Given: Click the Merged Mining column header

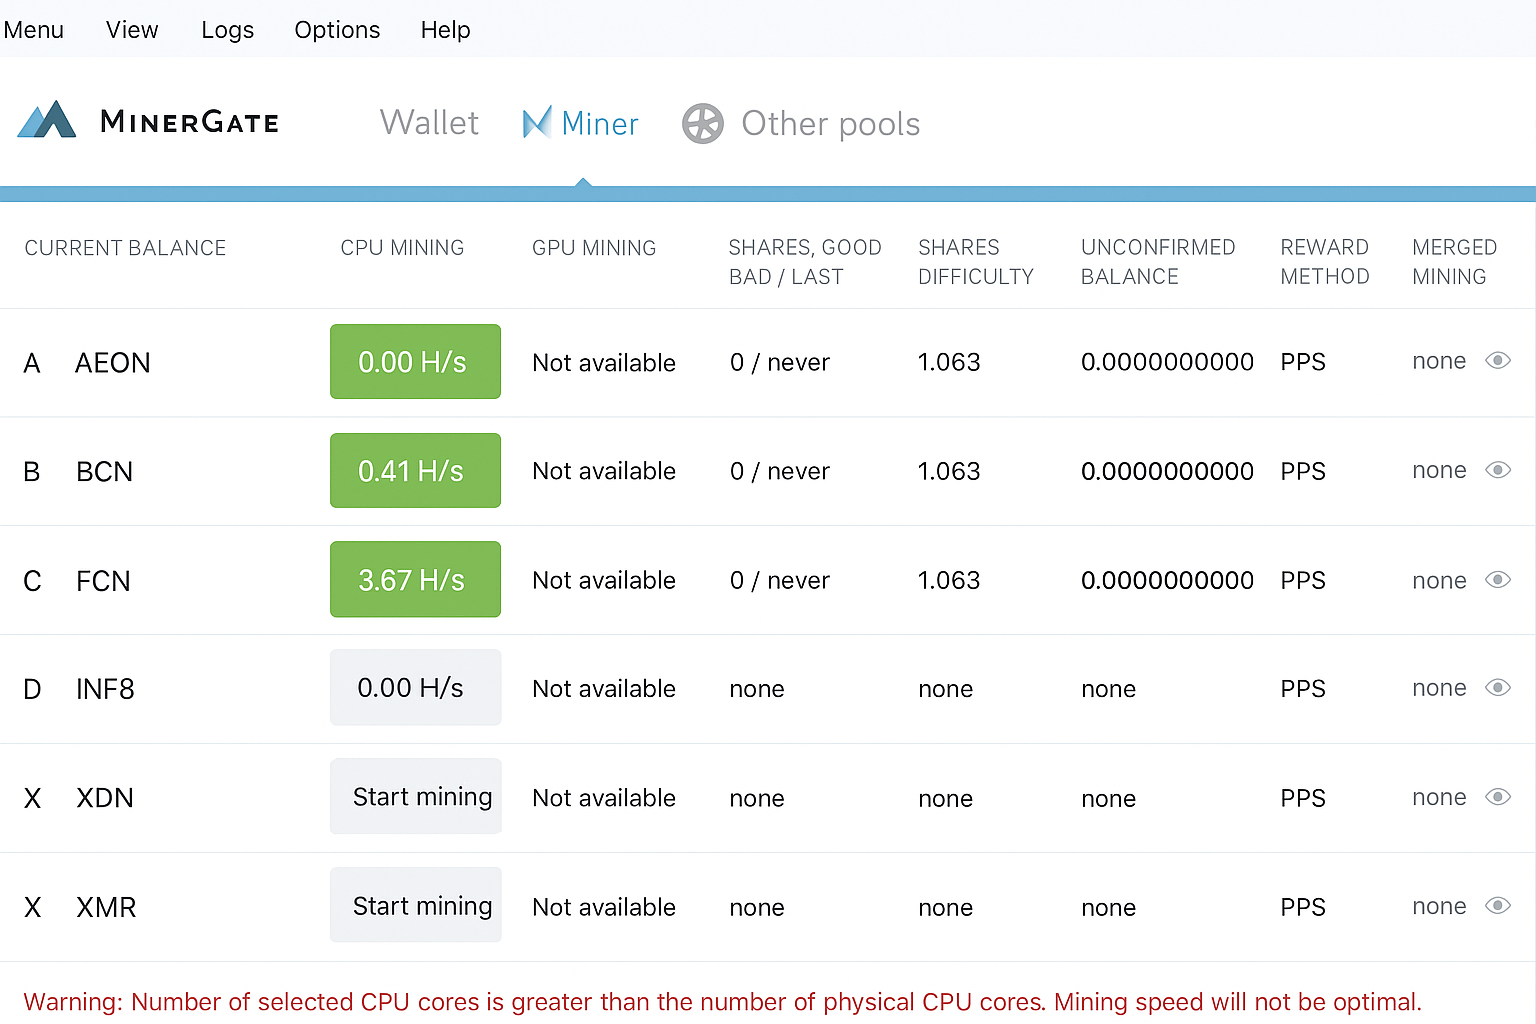Looking at the screenshot, I should tap(1455, 262).
